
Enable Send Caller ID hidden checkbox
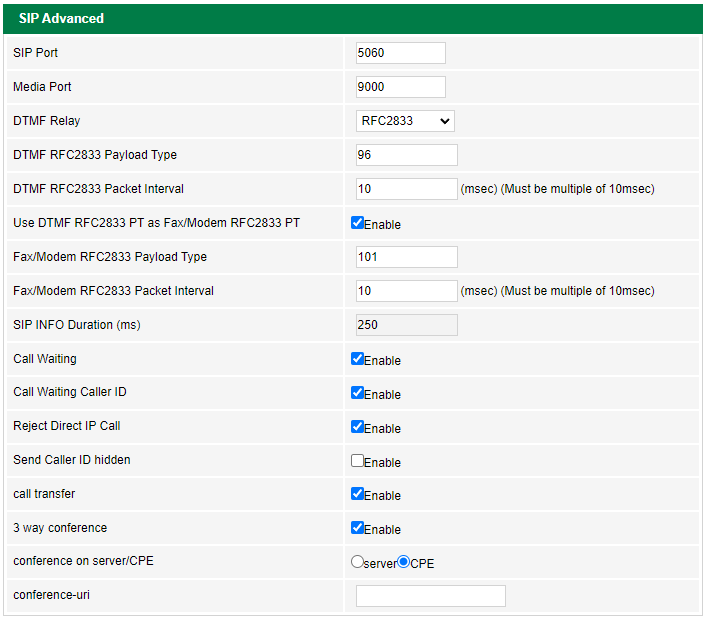357,461
